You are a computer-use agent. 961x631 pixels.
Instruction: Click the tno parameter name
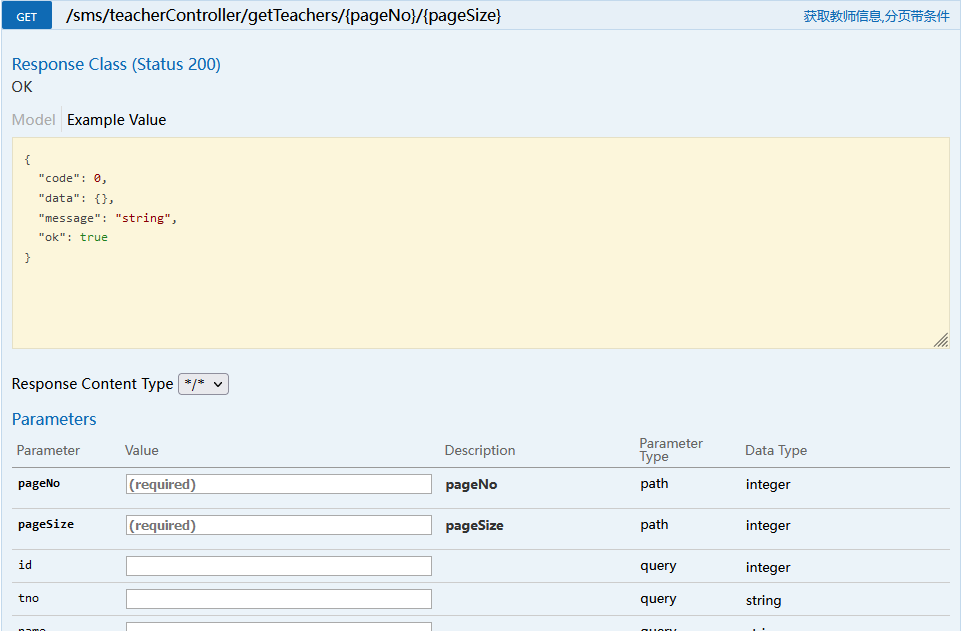pyautogui.click(x=28, y=598)
